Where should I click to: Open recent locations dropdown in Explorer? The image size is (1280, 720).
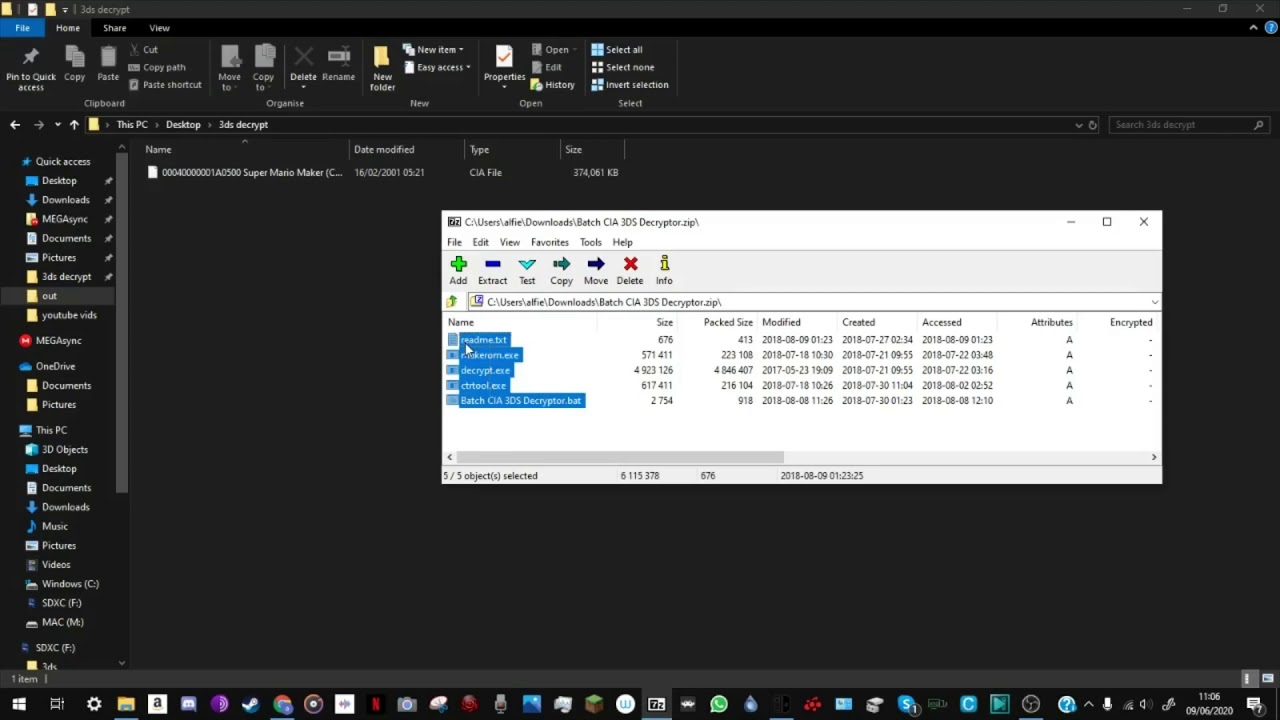57,125
